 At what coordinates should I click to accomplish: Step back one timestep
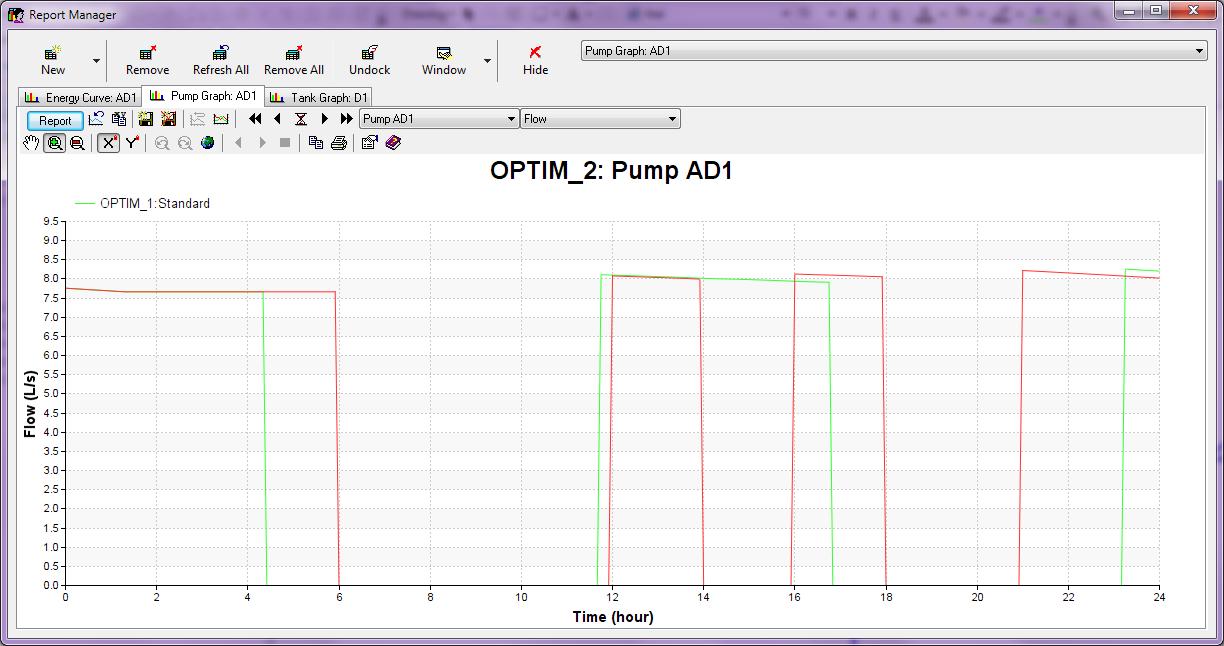277,119
